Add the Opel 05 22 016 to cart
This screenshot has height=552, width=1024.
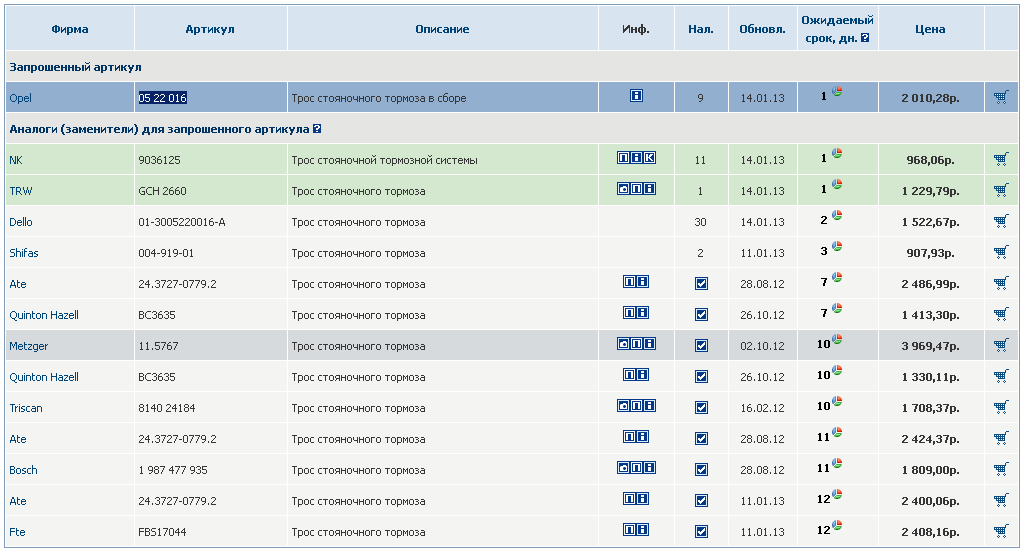click(x=1001, y=97)
